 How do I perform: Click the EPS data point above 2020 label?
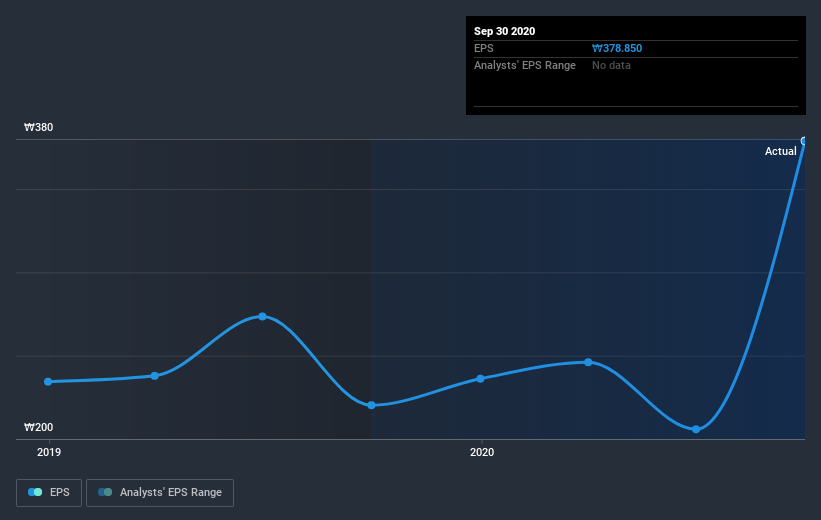(481, 379)
